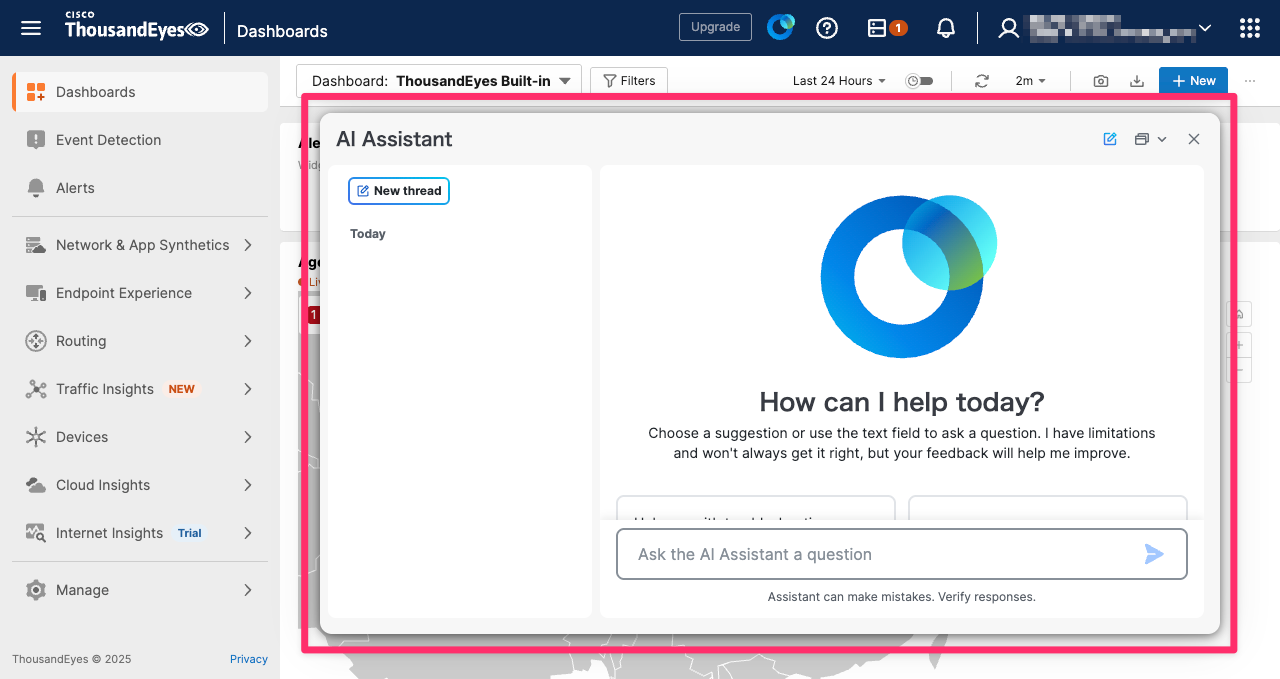
Task: Click the New thread button
Action: click(399, 191)
